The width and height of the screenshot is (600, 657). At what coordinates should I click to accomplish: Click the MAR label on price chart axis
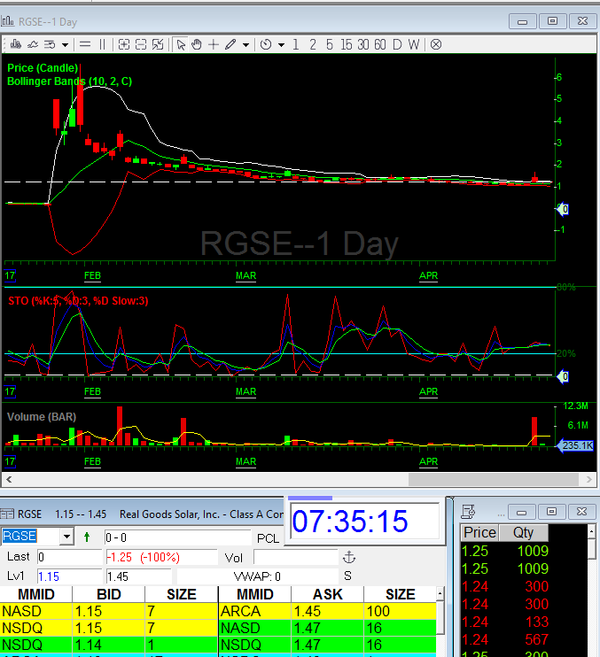tap(246, 276)
